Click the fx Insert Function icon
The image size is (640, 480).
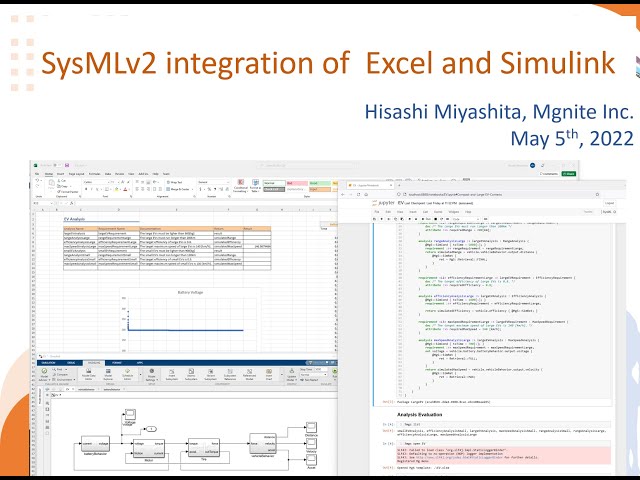(72, 203)
